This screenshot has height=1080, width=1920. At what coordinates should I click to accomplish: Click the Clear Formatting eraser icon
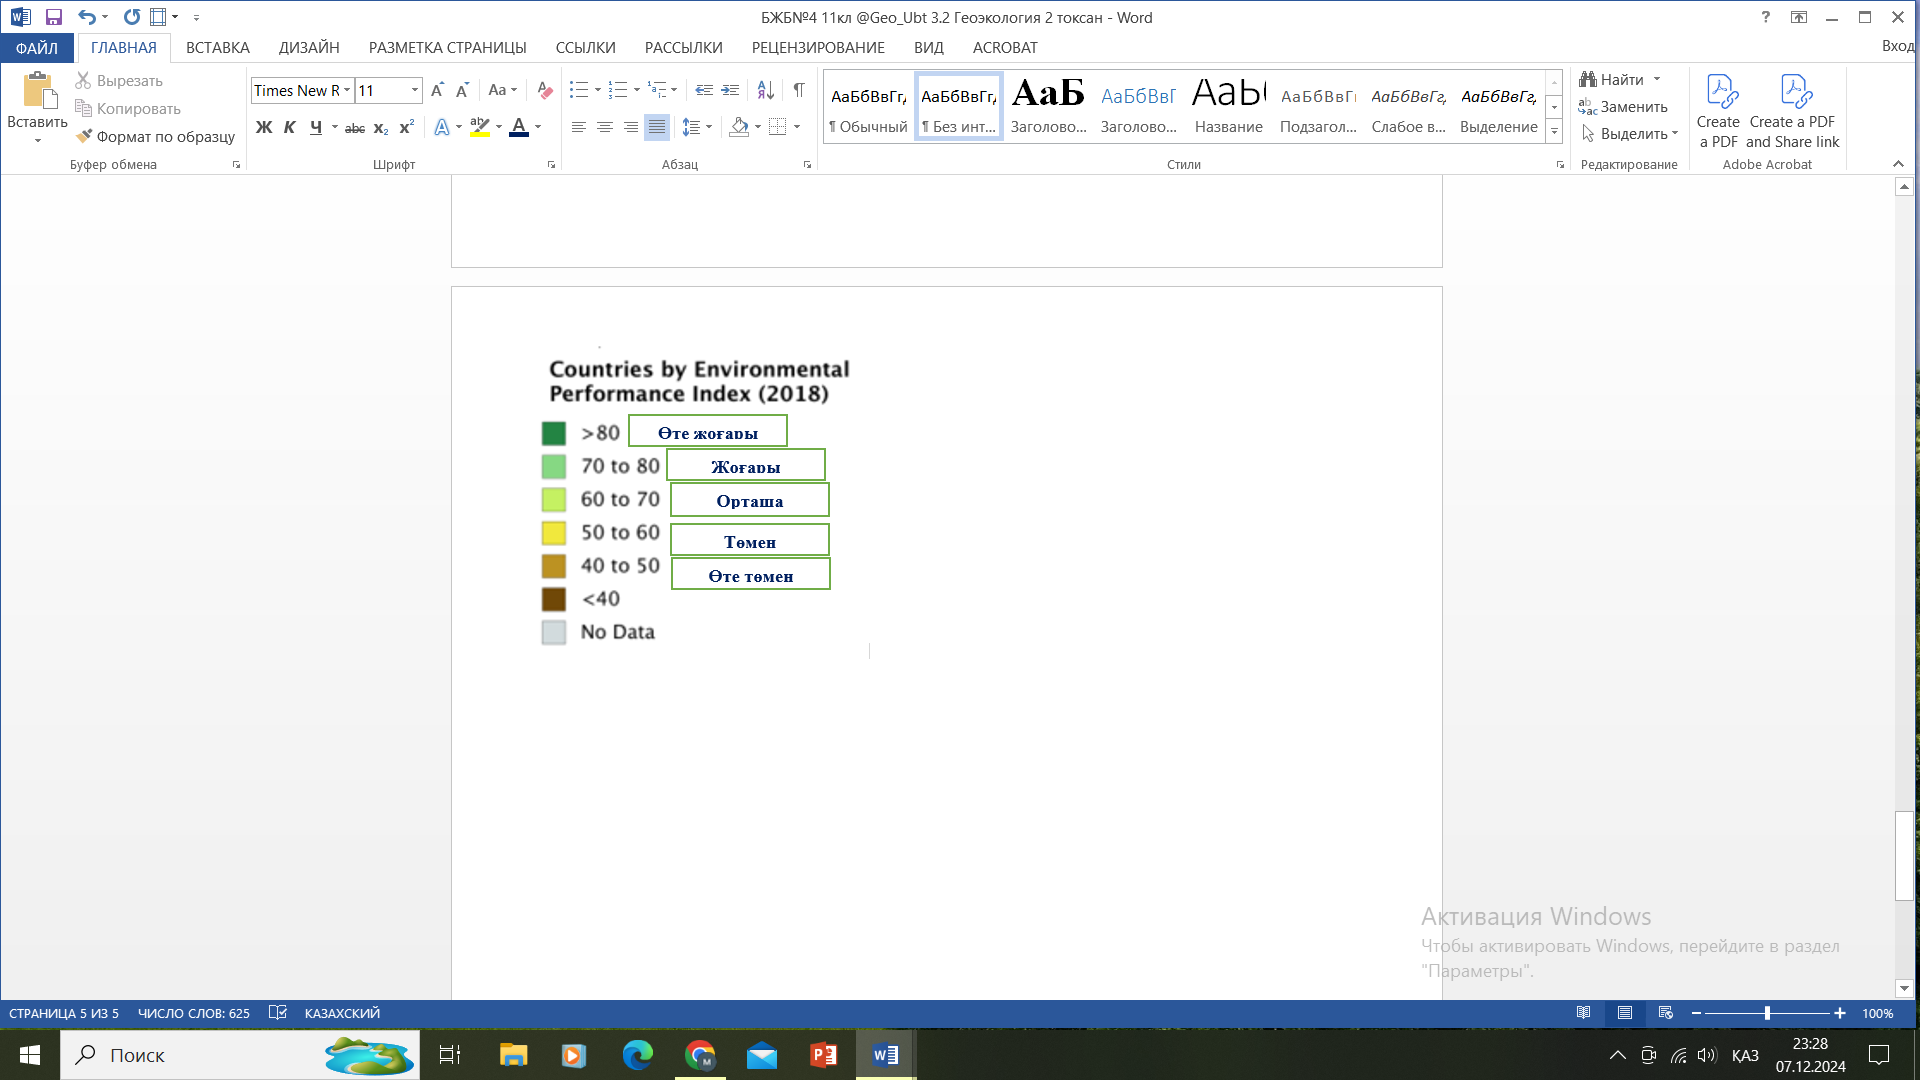pos(544,90)
